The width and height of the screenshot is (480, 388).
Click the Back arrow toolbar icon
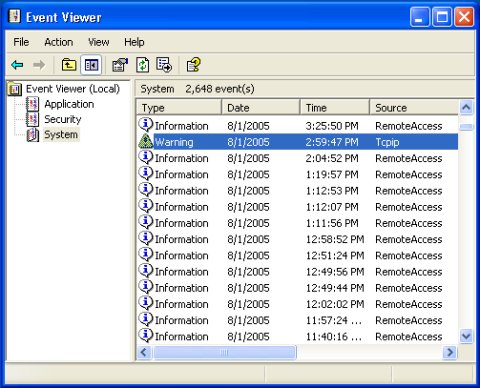[17, 65]
